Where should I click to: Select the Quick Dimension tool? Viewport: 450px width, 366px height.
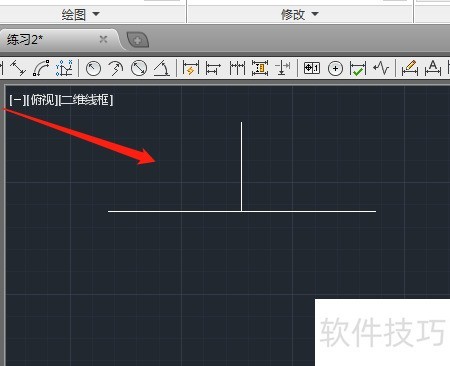coord(191,68)
